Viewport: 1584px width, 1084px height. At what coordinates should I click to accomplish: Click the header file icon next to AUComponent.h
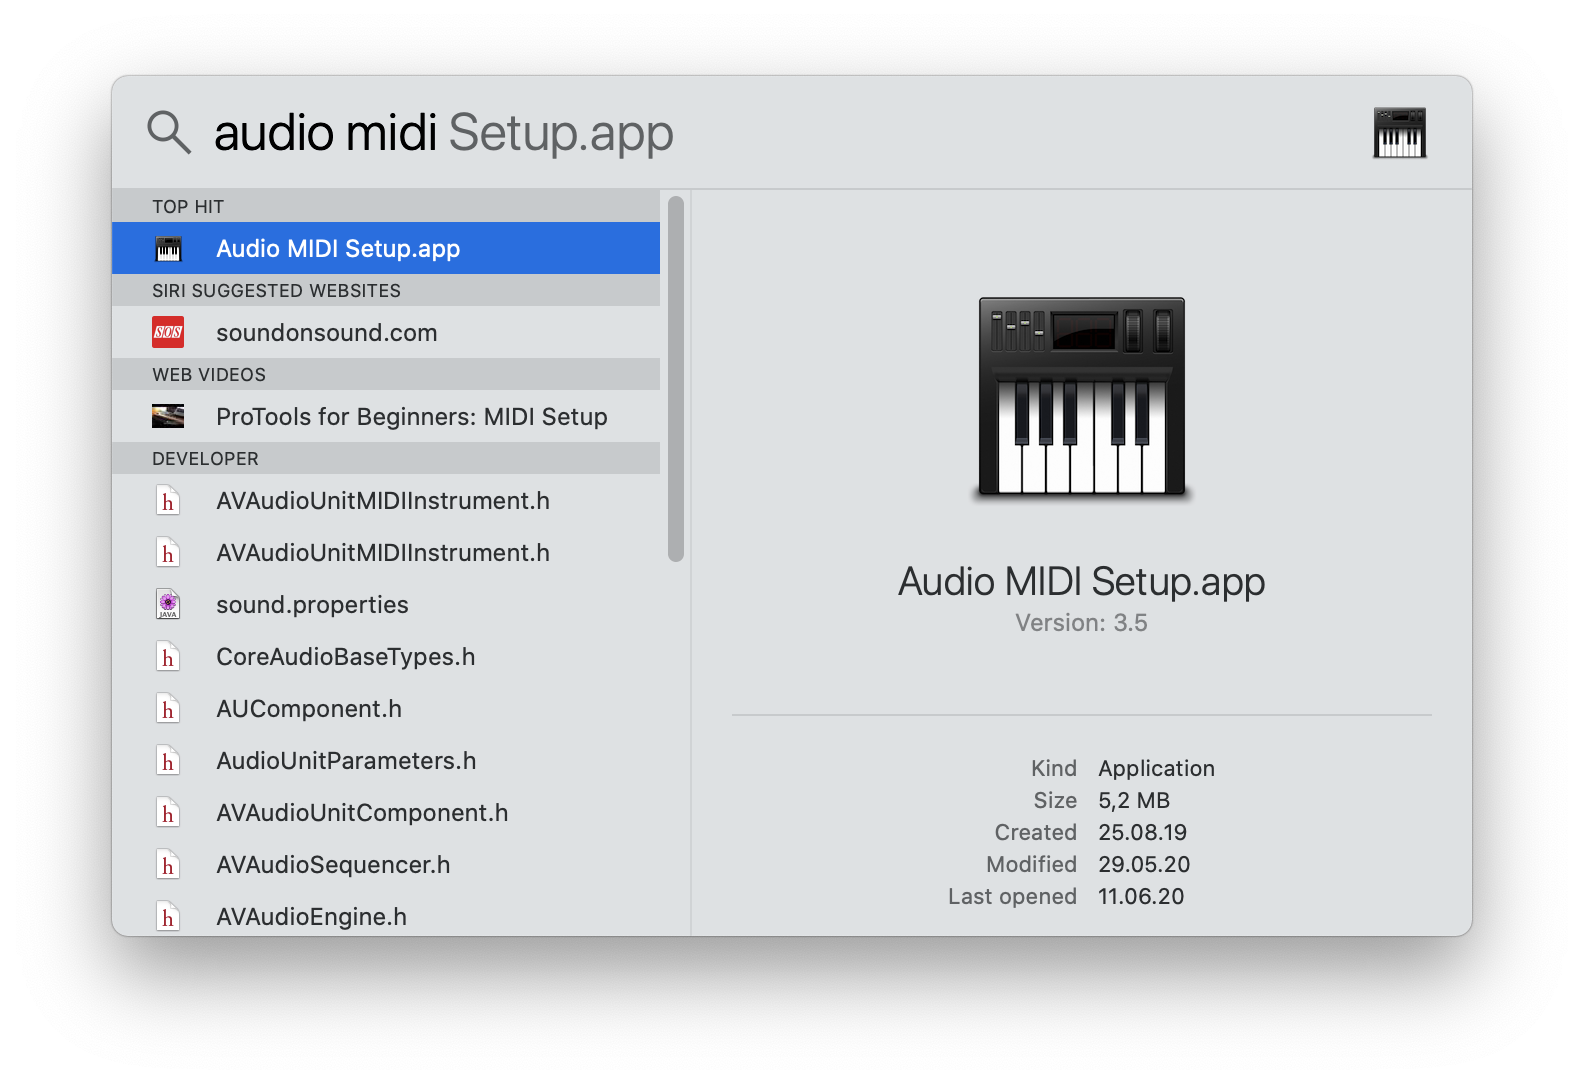168,709
